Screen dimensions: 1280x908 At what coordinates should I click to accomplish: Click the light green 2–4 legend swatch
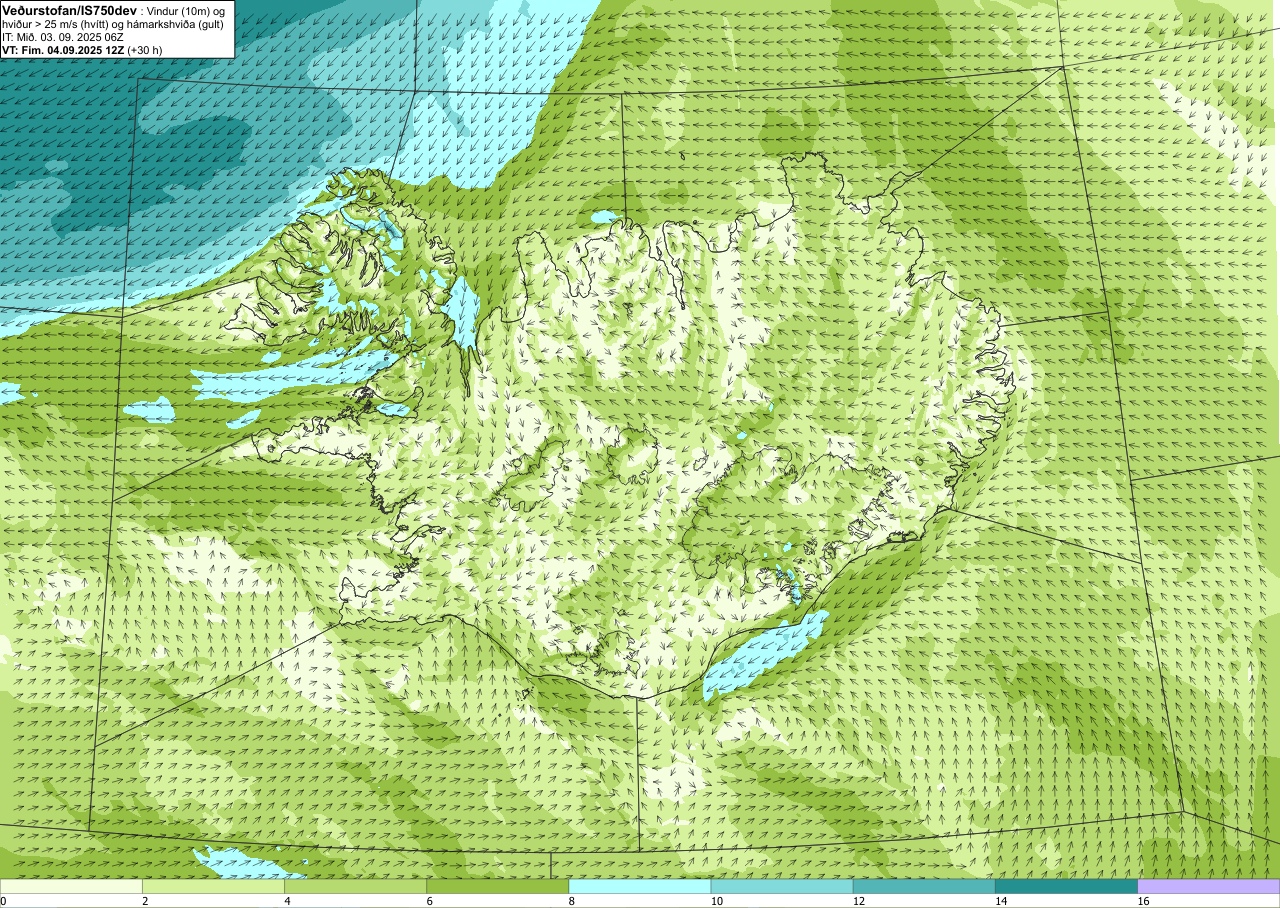coord(213,886)
